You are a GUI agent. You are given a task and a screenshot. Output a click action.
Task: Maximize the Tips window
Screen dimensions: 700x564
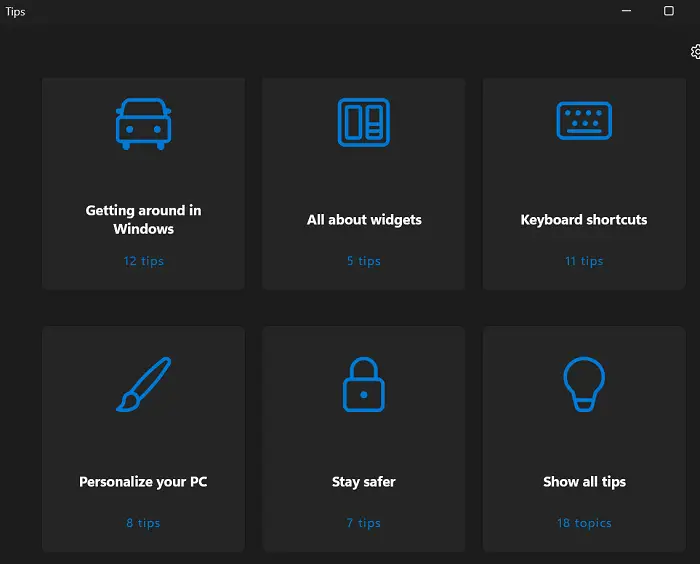tap(669, 11)
